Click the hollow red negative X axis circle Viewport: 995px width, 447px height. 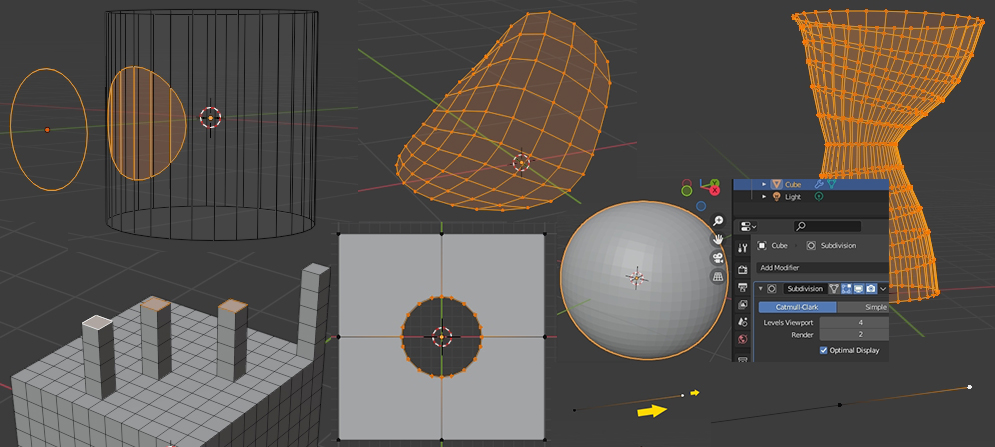click(687, 183)
